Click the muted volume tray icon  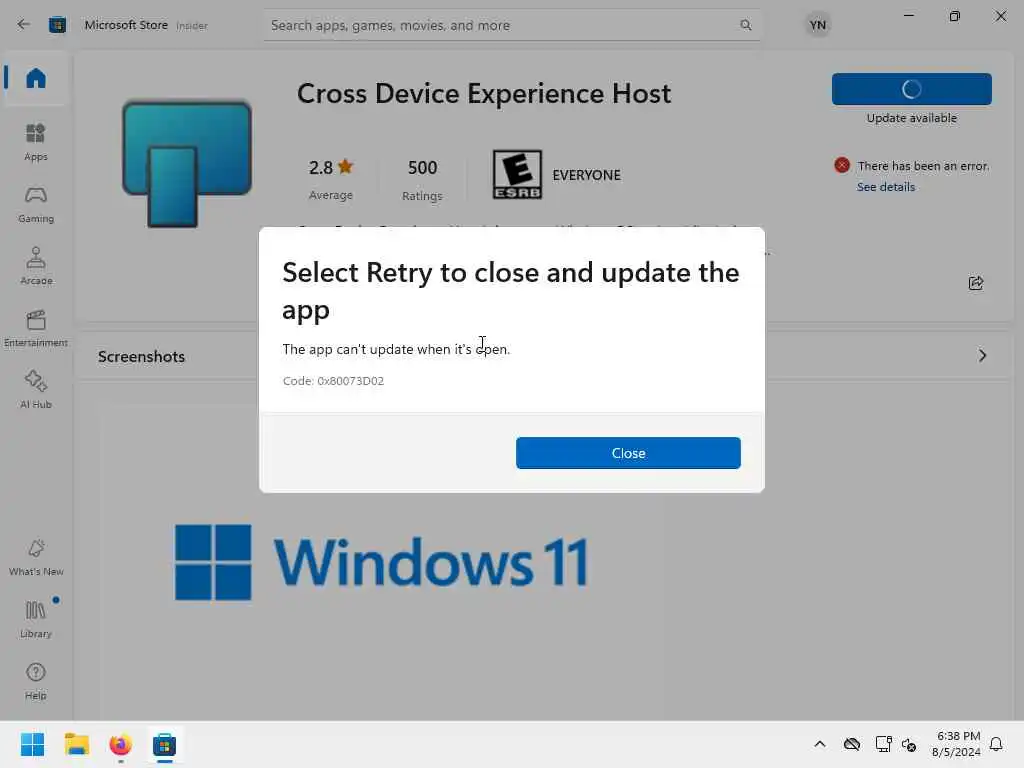point(909,744)
